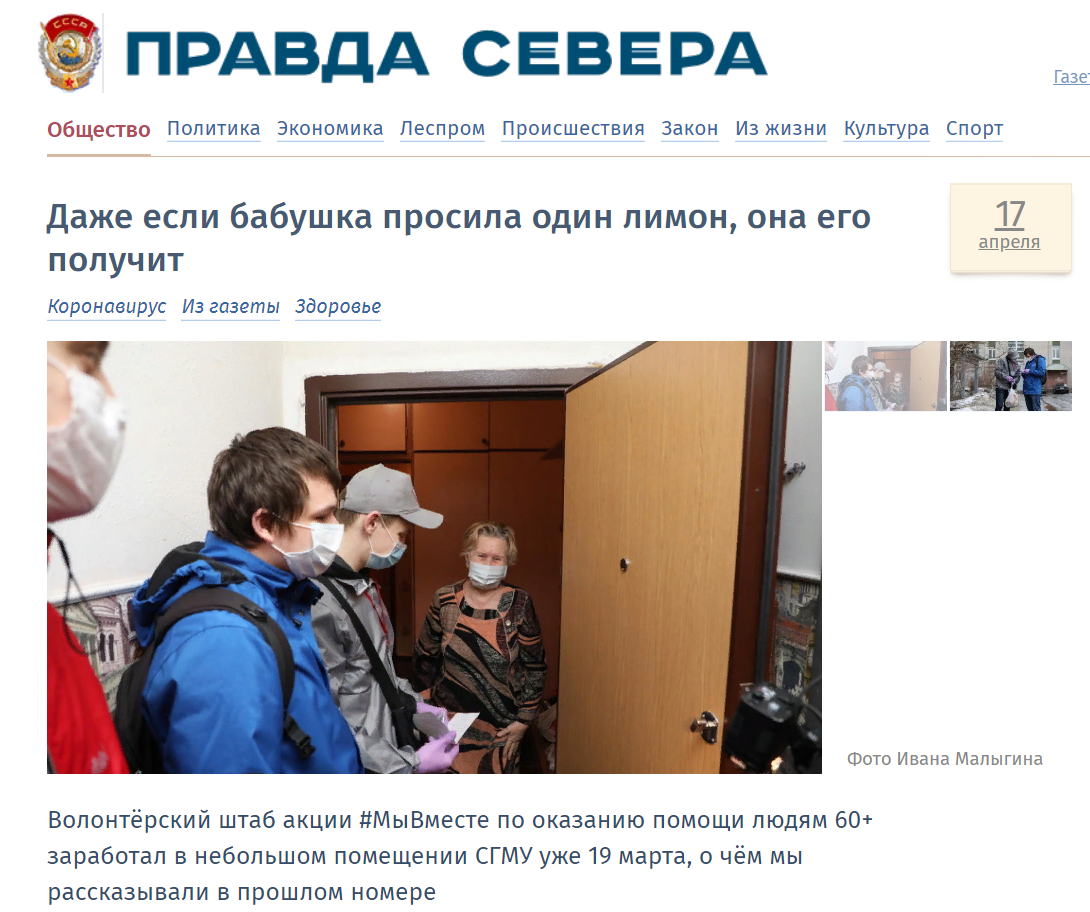Click the Коронавирус tag
The width and height of the screenshot is (1090, 912).
[107, 307]
